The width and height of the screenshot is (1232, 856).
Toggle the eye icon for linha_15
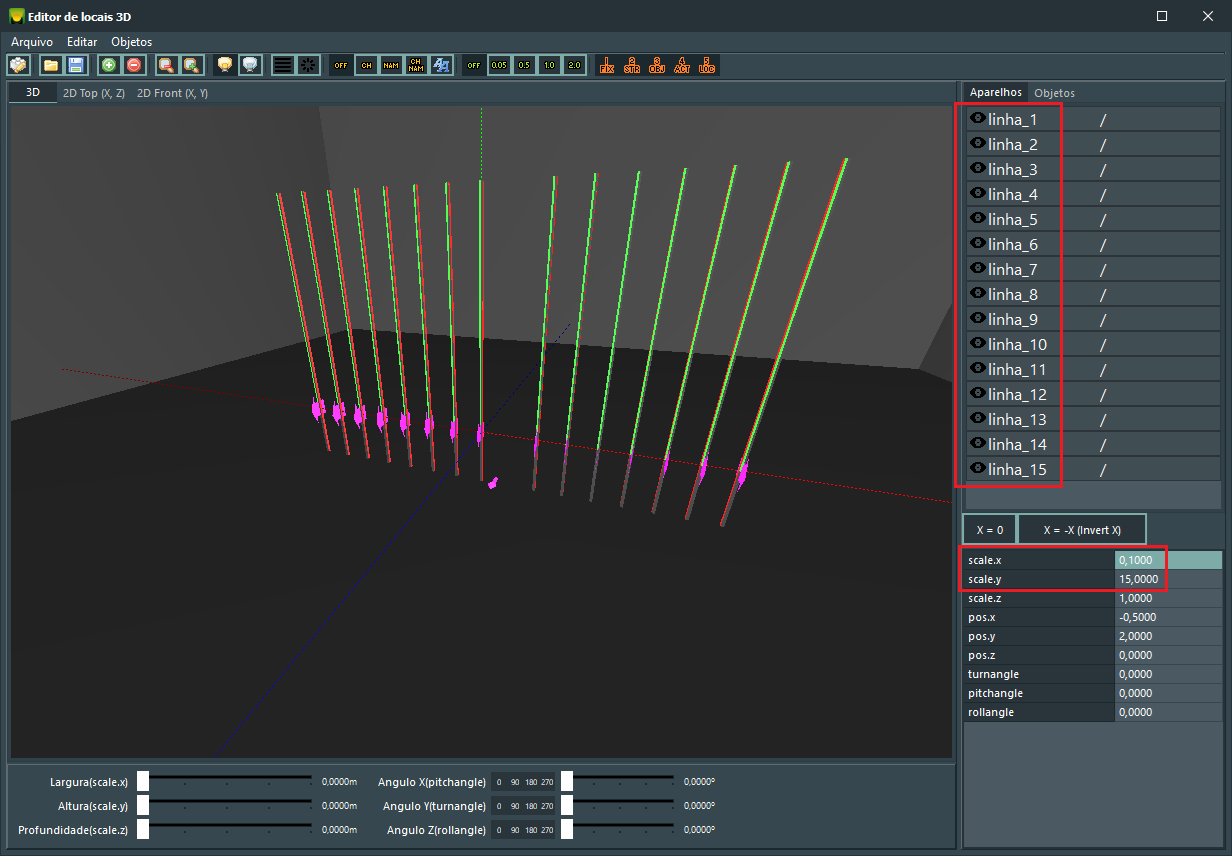(977, 468)
